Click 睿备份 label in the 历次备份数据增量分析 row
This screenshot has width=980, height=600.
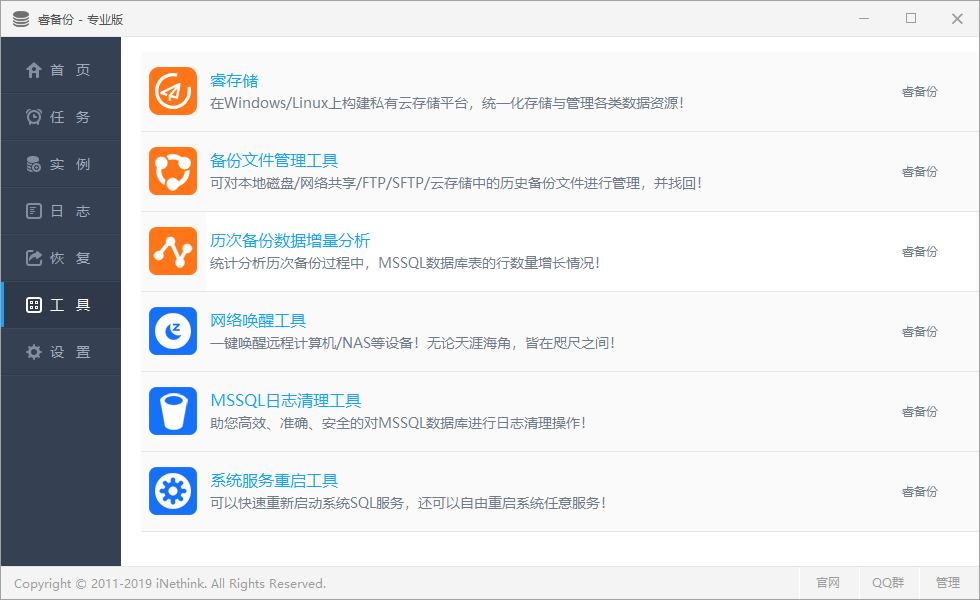click(919, 252)
